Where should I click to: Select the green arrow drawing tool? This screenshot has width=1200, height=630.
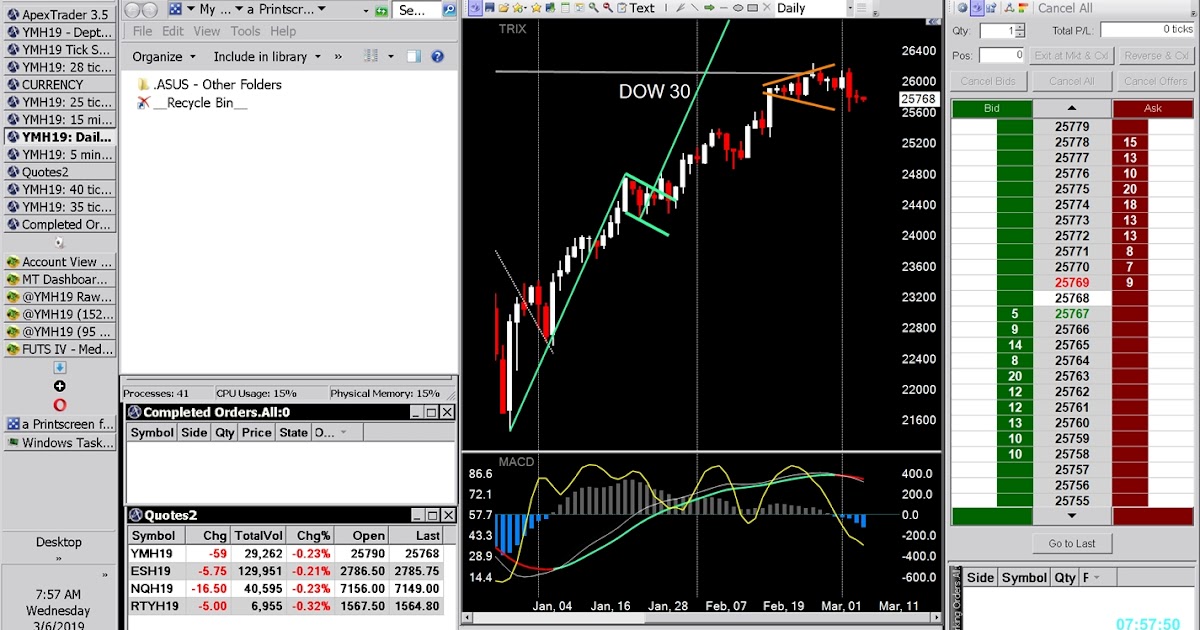708,8
